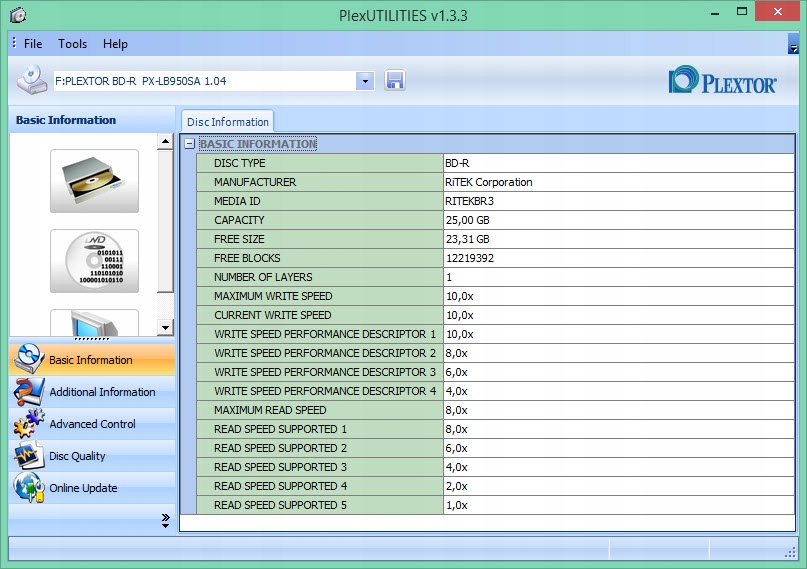Viewport: 807px width, 569px height.
Task: Open the Help menu
Action: click(x=115, y=44)
